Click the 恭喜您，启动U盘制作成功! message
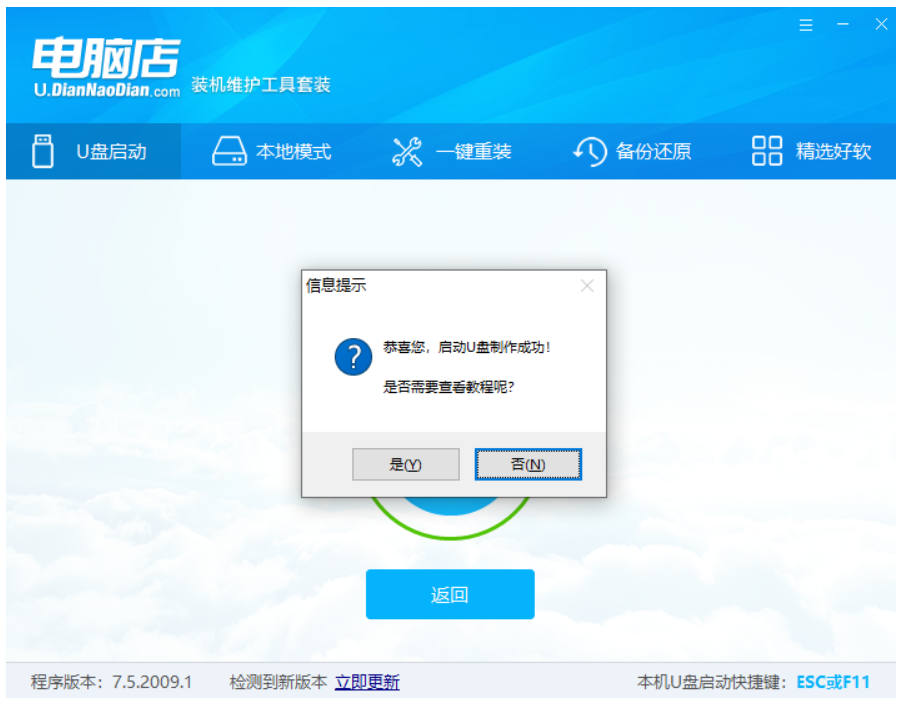The width and height of the screenshot is (903, 706). tap(467, 347)
